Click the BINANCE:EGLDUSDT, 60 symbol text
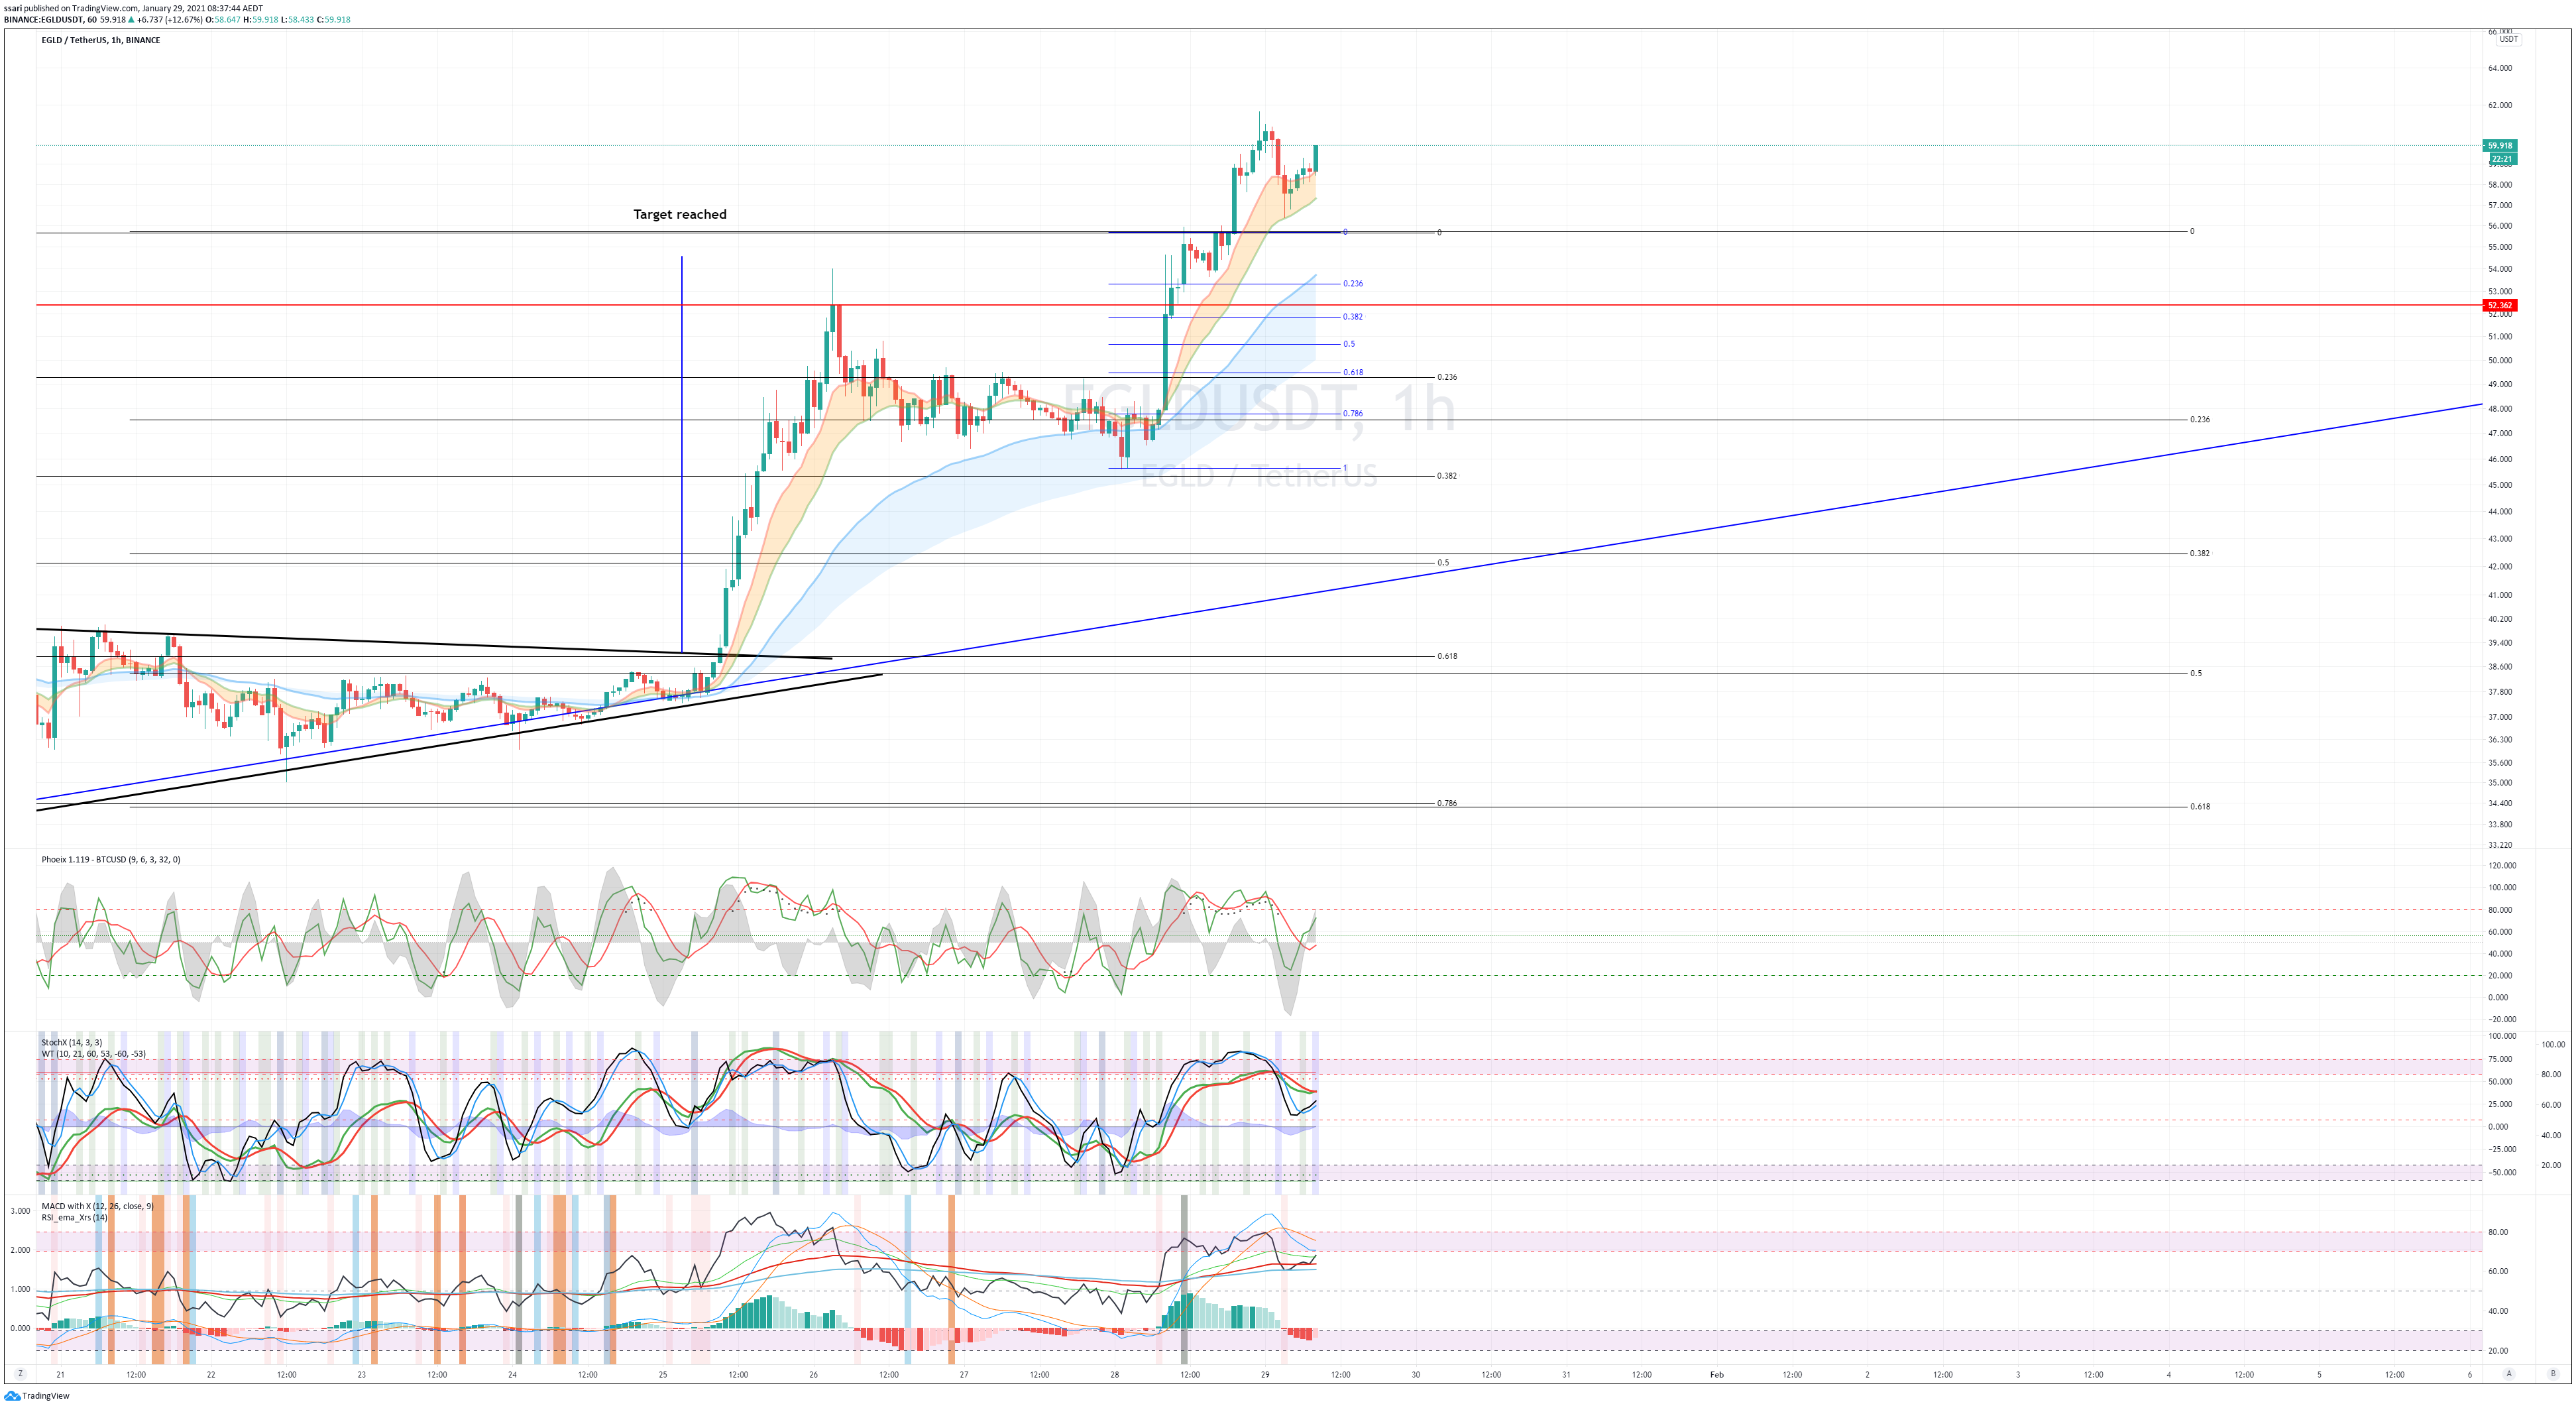 51,19
